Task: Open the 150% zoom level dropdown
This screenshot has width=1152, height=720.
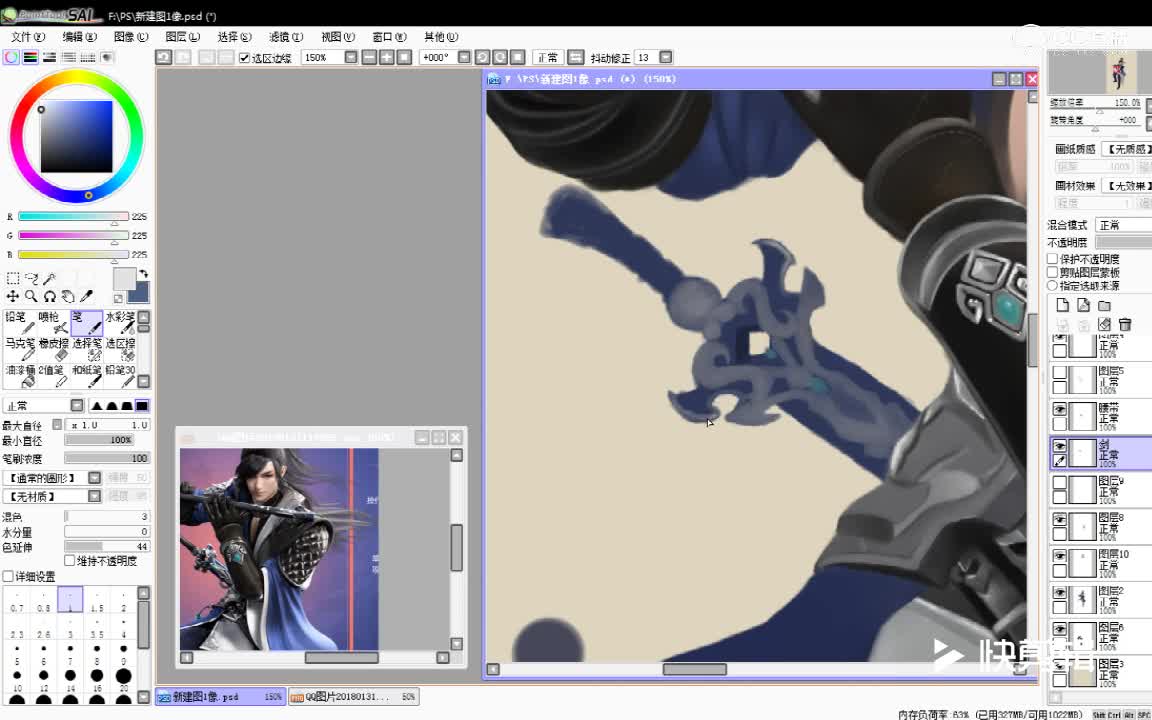Action: 350,58
